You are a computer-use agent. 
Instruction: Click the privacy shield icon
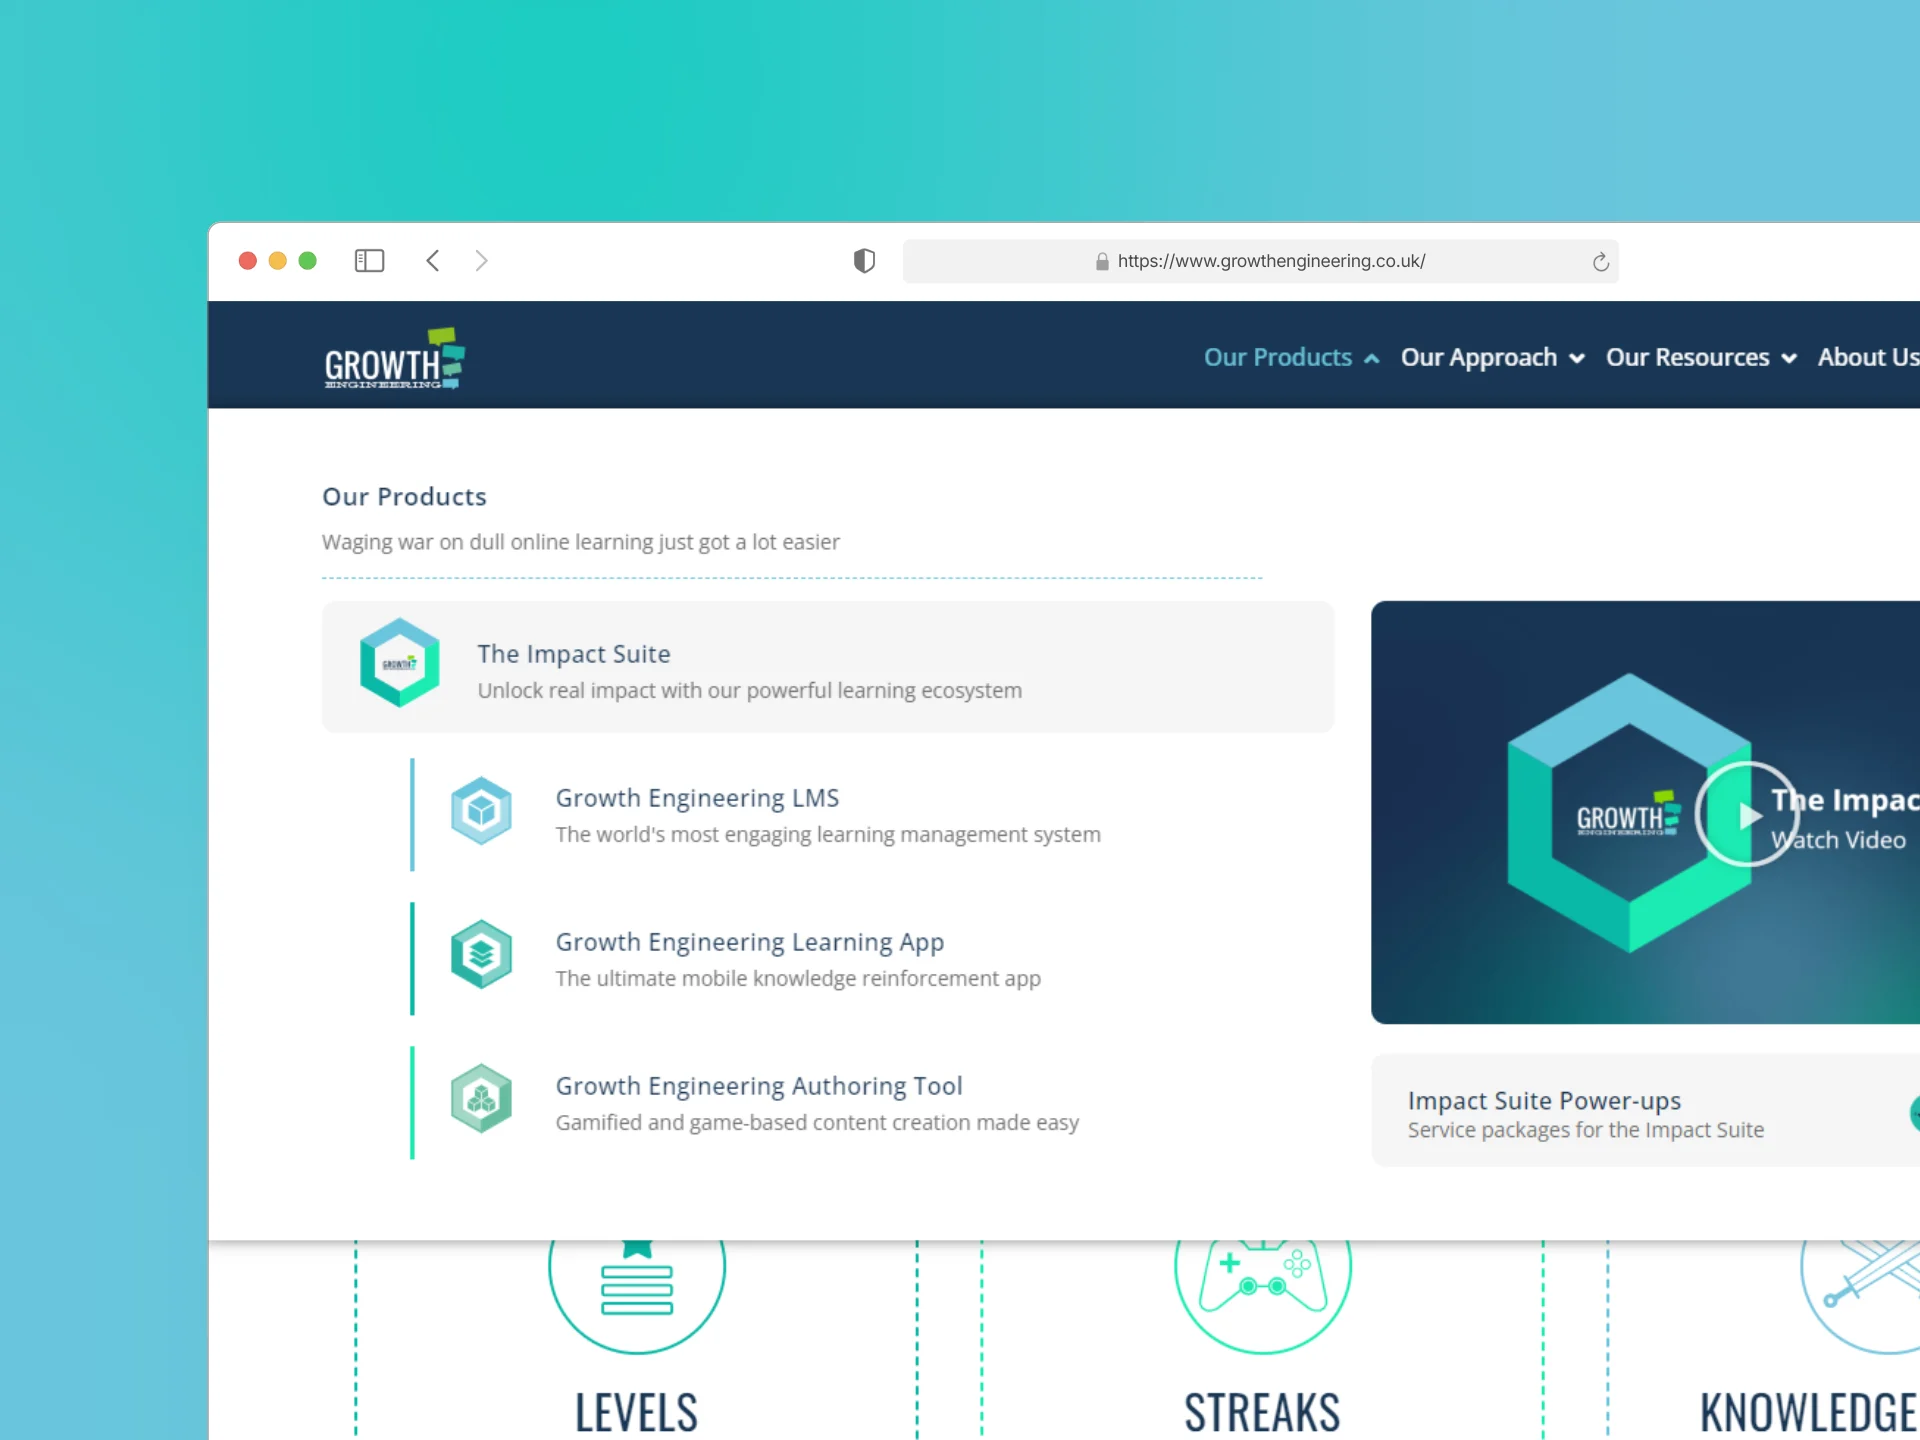tap(864, 261)
